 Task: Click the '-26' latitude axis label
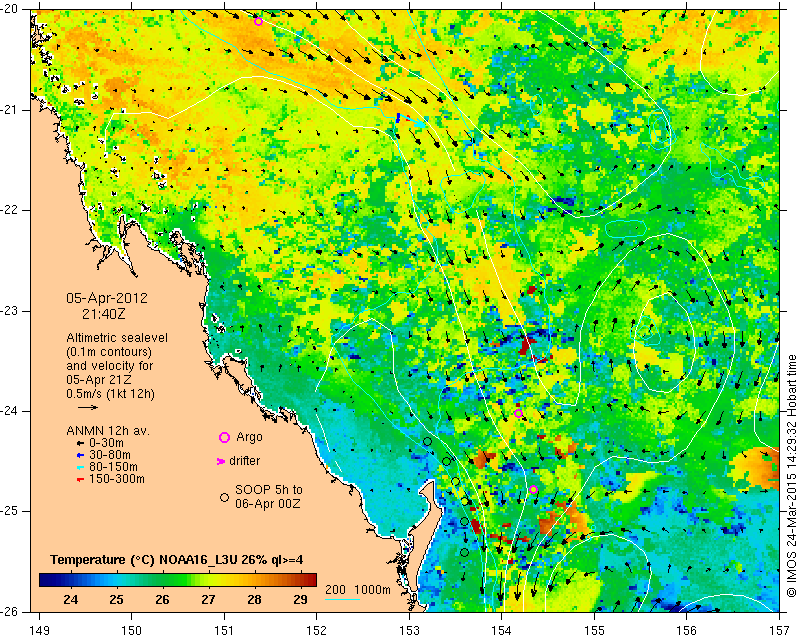click(x=10, y=611)
